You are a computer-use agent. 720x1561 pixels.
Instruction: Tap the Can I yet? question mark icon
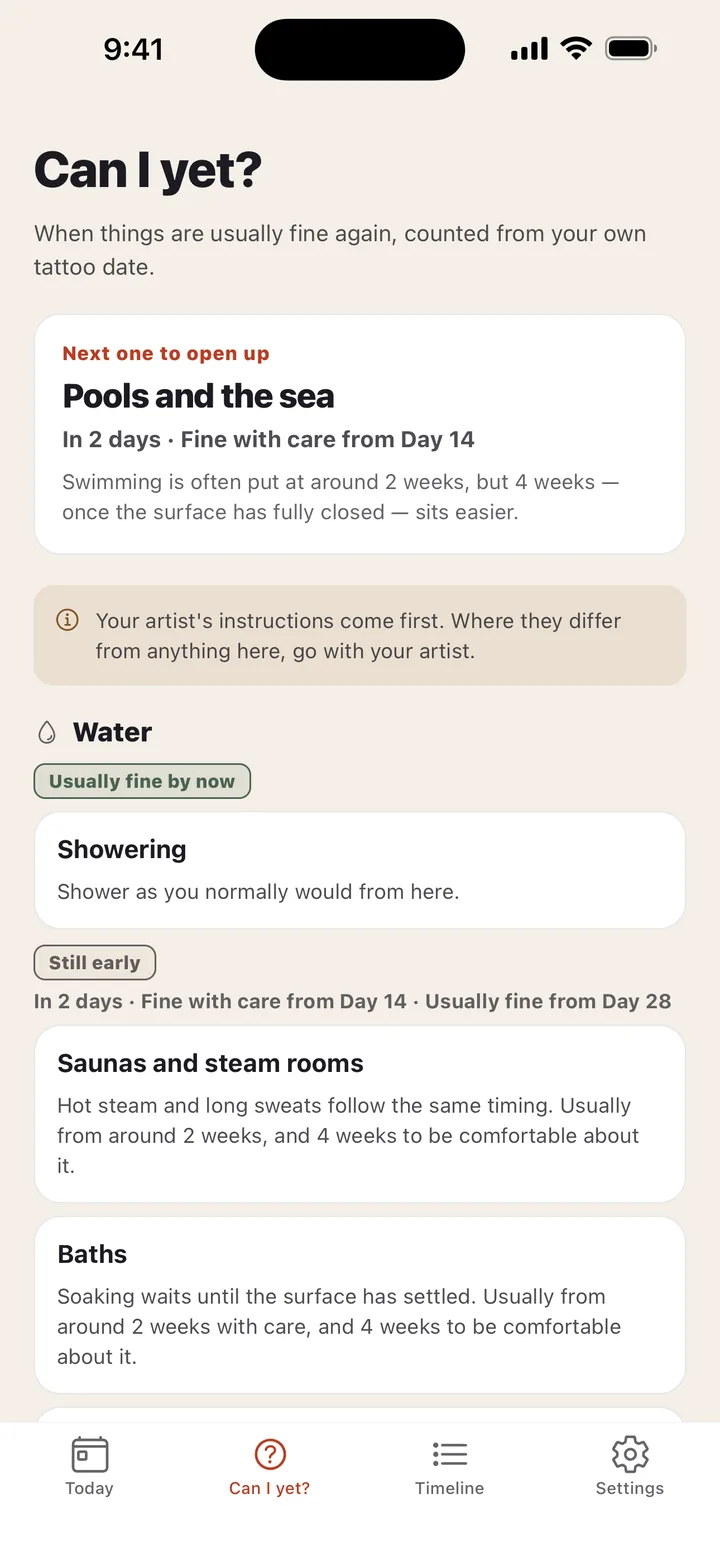270,1454
